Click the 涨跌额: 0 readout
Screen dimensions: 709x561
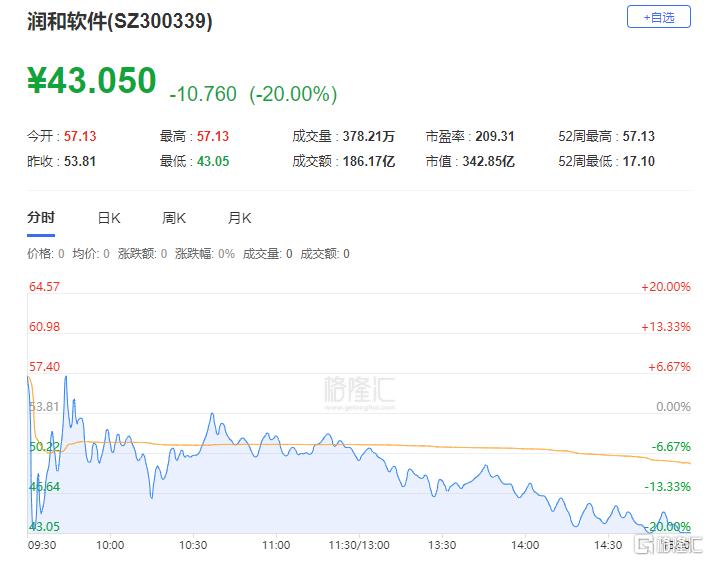[142, 254]
